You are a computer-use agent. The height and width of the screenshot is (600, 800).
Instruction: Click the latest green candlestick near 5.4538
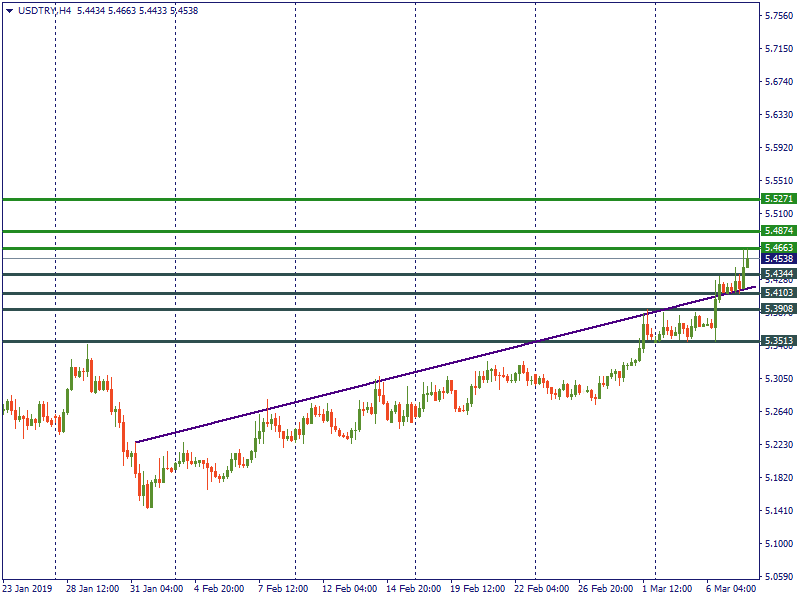747,262
